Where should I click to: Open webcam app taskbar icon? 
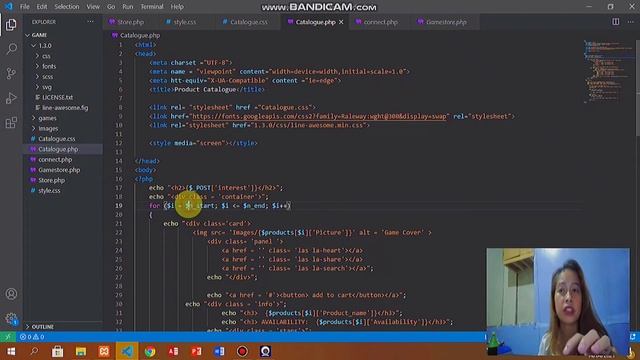[265, 351]
